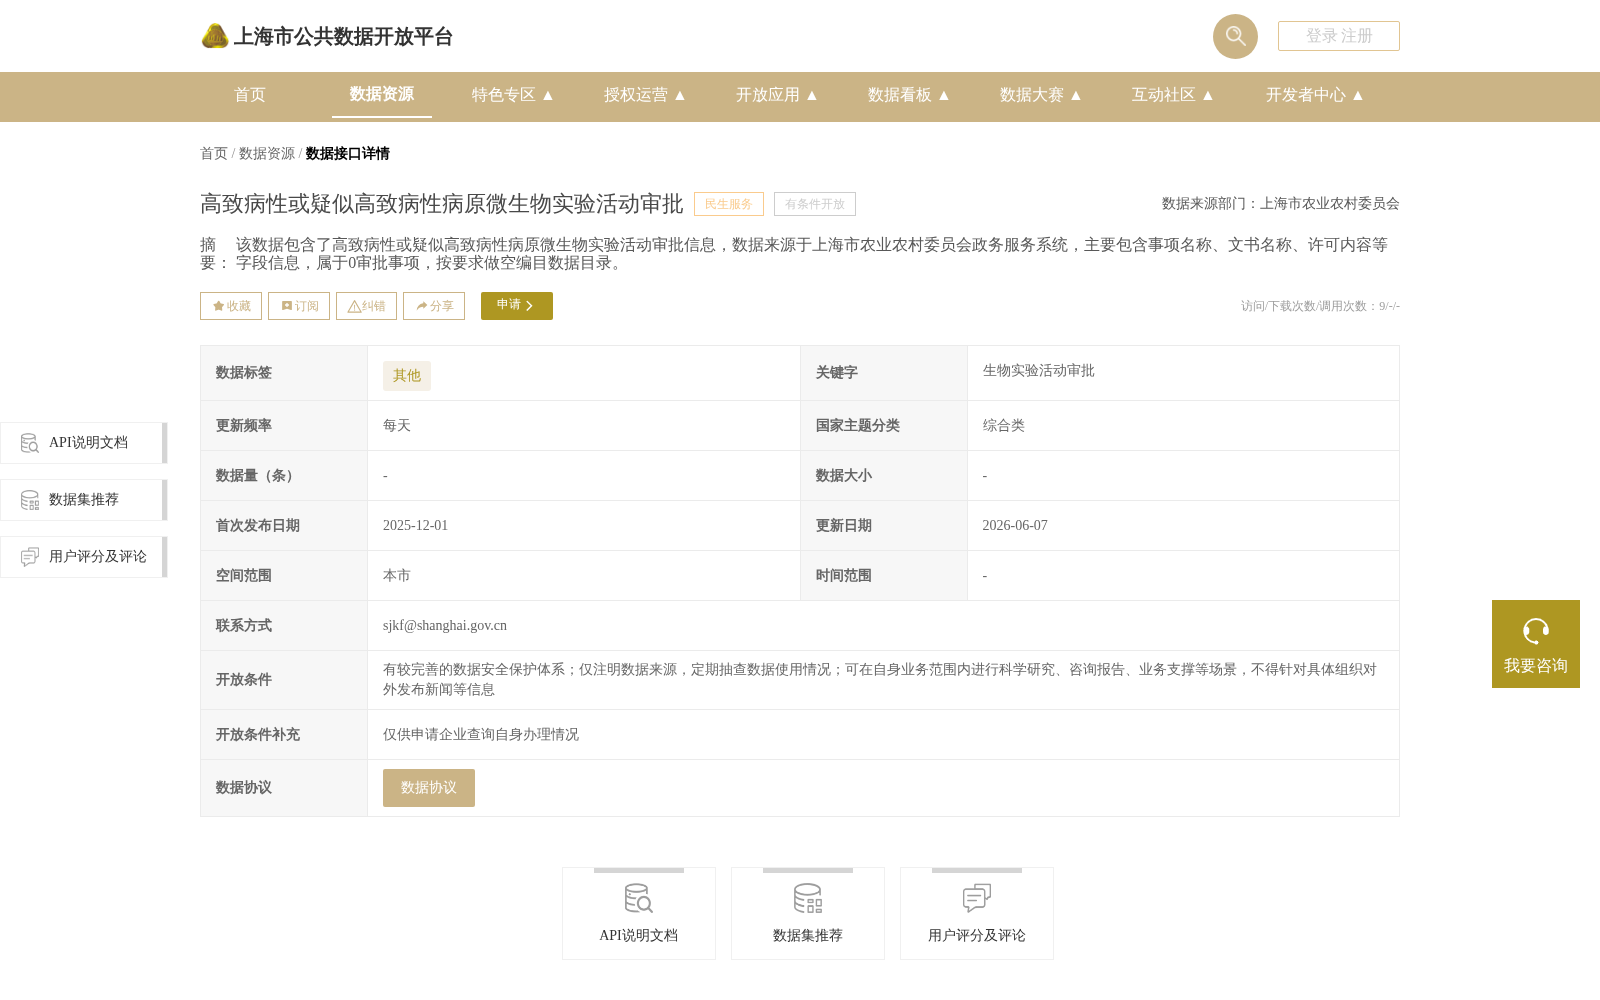Open 数据资源 navigation tab
Screen dimensions: 1600x1000
click(x=382, y=94)
